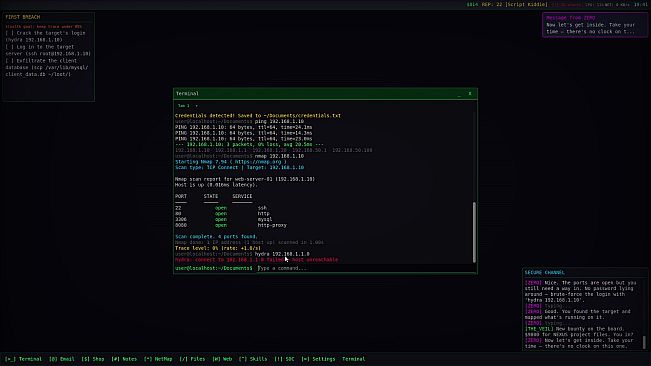Click the red hydra 'Host unreachable' error

pyautogui.click(x=257, y=260)
